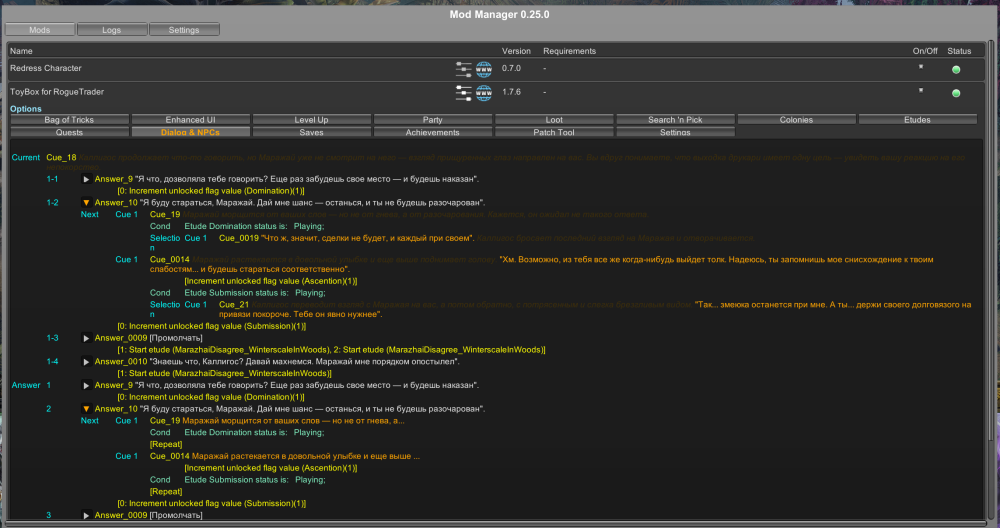This screenshot has width=1000, height=528.
Task: Collapse Answer_10 in Answer 2 row
Action: click(86, 409)
